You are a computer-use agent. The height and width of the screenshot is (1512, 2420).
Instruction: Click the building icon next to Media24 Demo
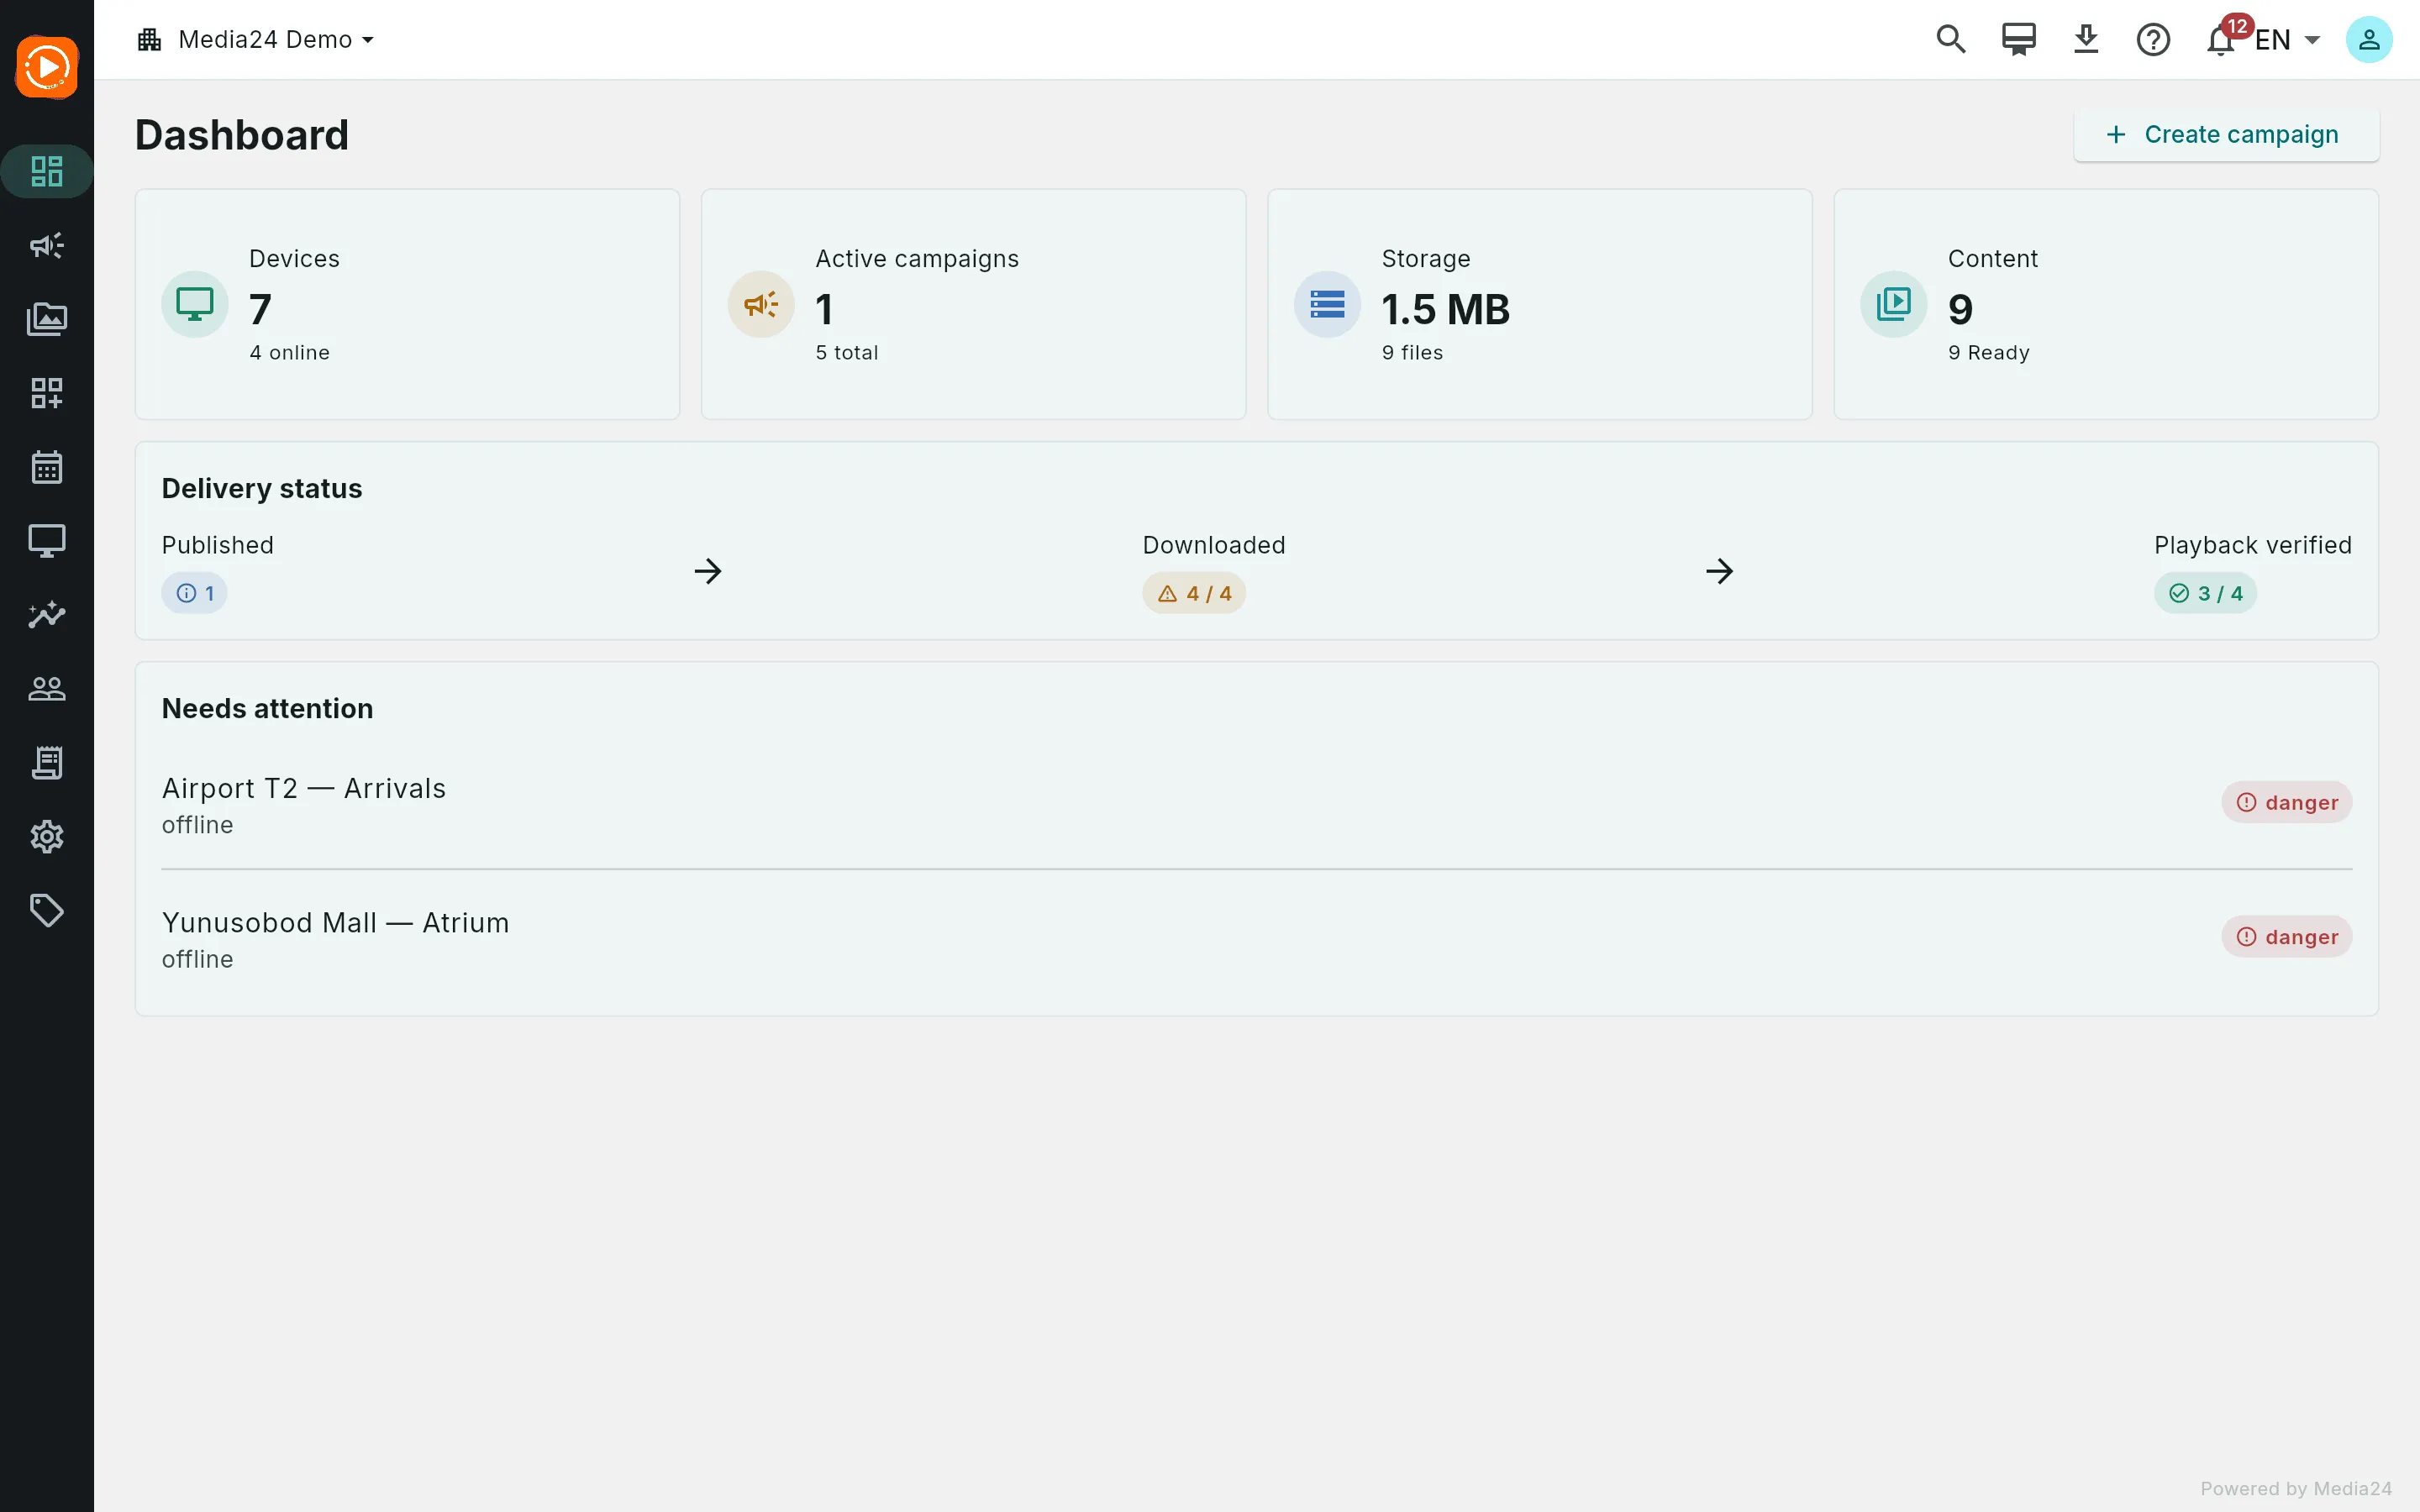[x=150, y=40]
